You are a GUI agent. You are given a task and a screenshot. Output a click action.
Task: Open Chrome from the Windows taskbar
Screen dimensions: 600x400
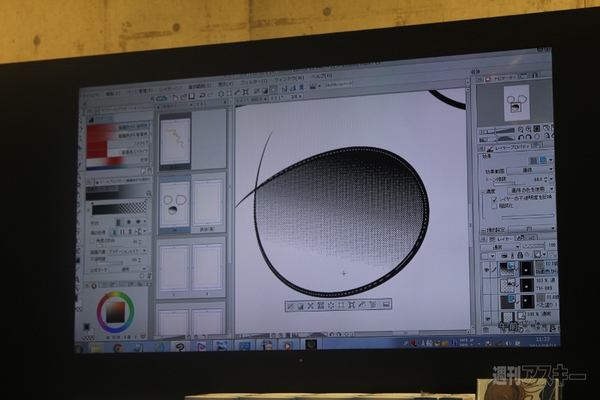117,346
